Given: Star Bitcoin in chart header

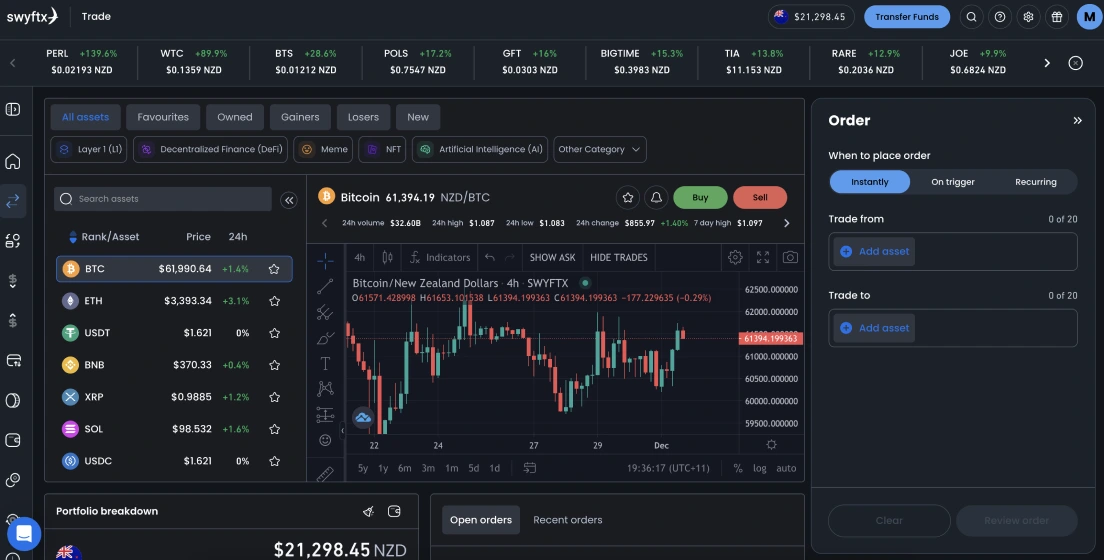Looking at the screenshot, I should point(627,197).
